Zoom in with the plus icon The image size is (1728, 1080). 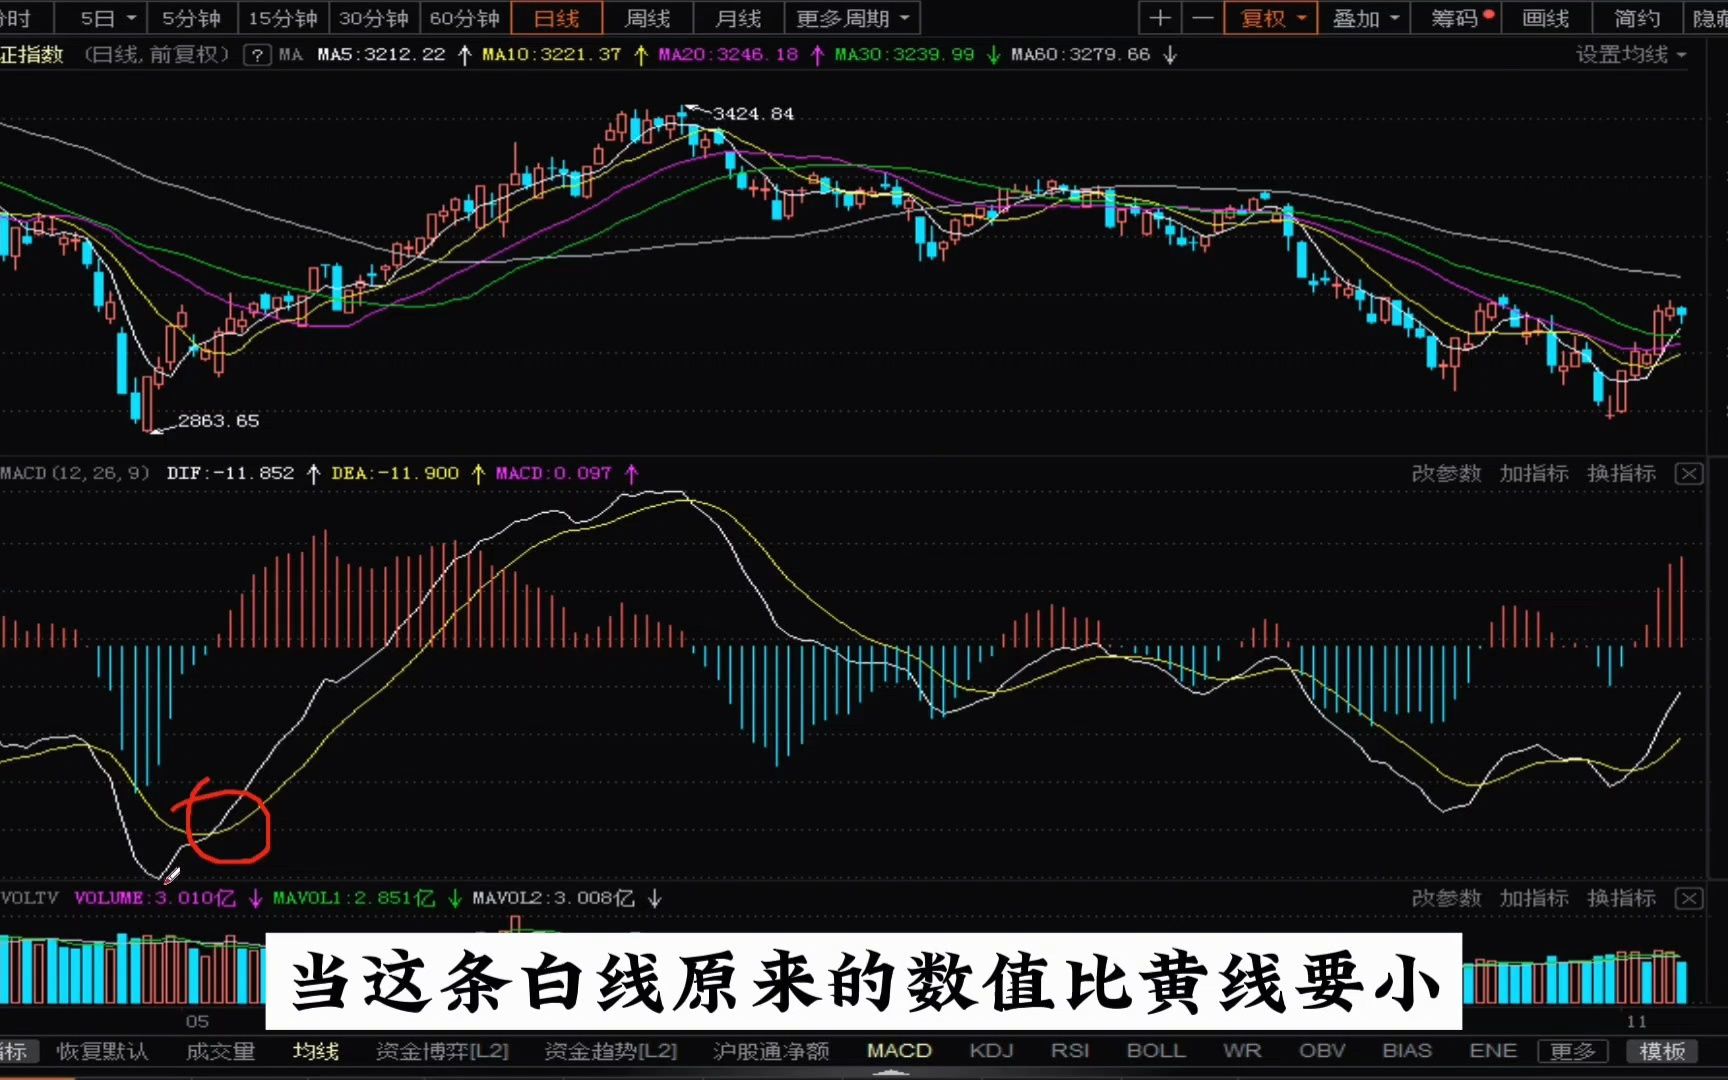[1160, 18]
